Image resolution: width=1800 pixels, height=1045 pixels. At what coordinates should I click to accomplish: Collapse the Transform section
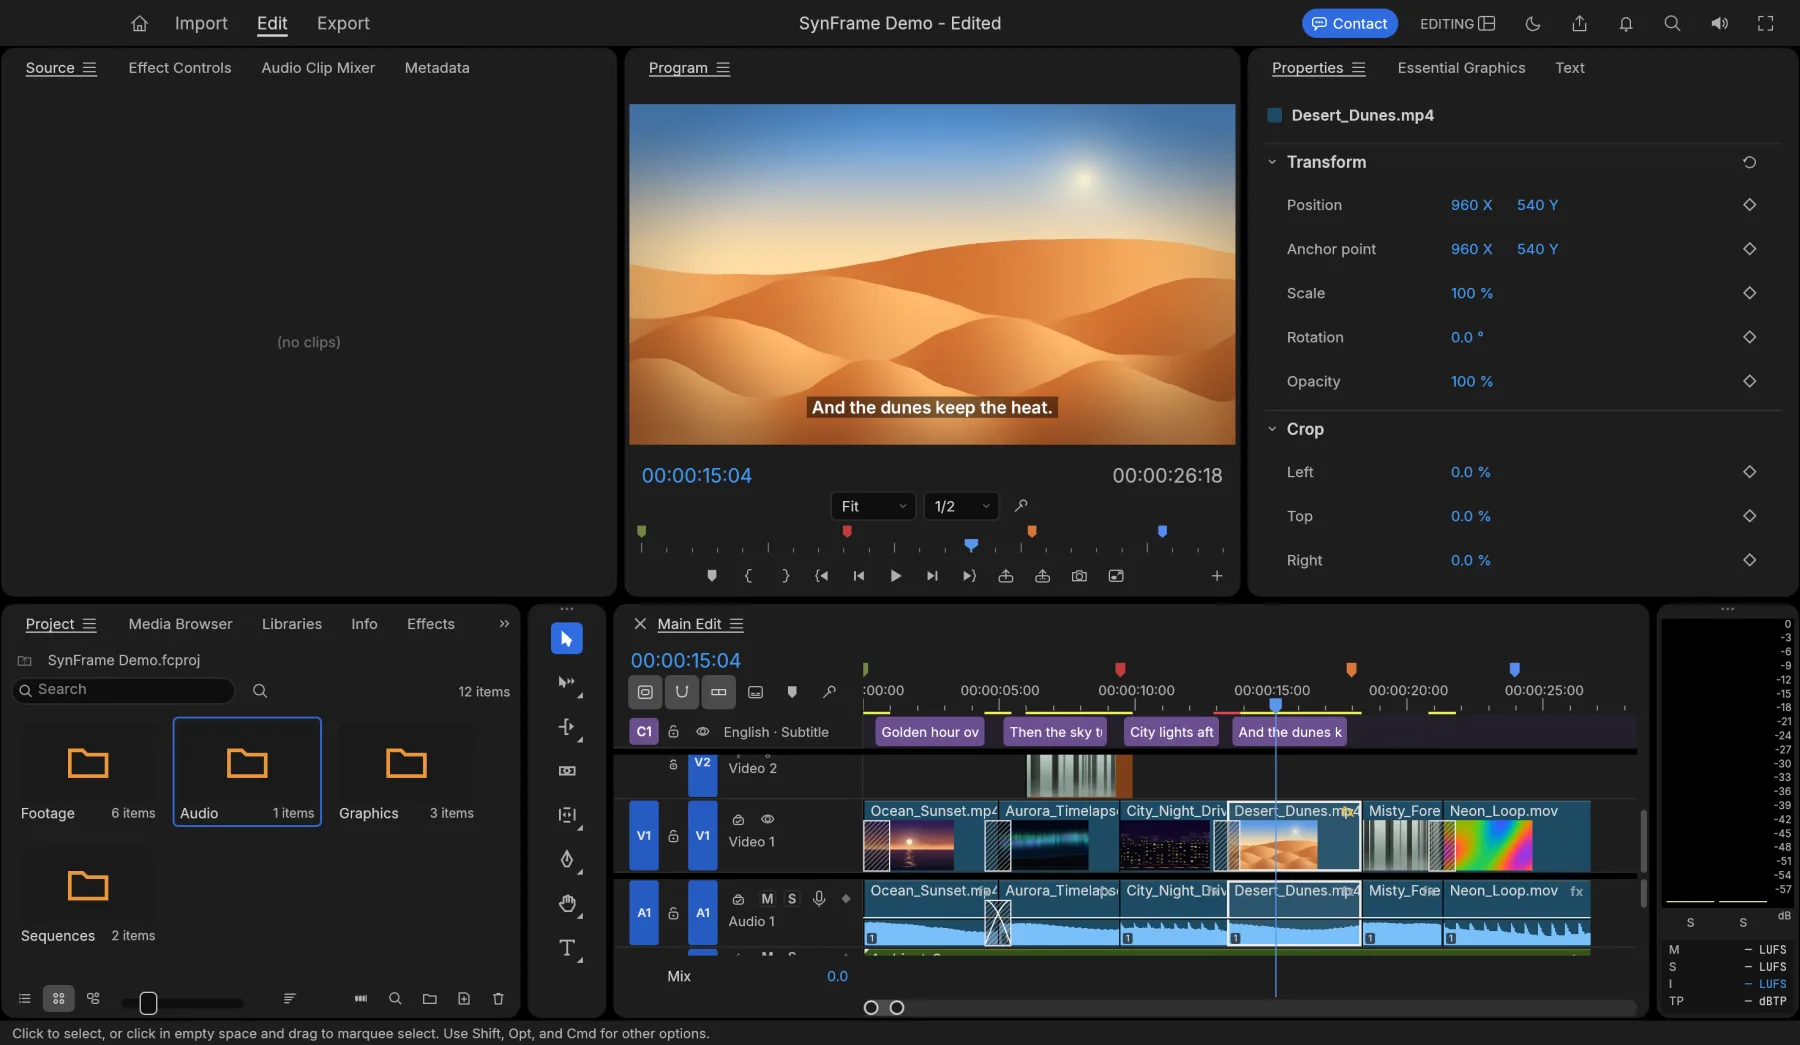click(x=1272, y=162)
